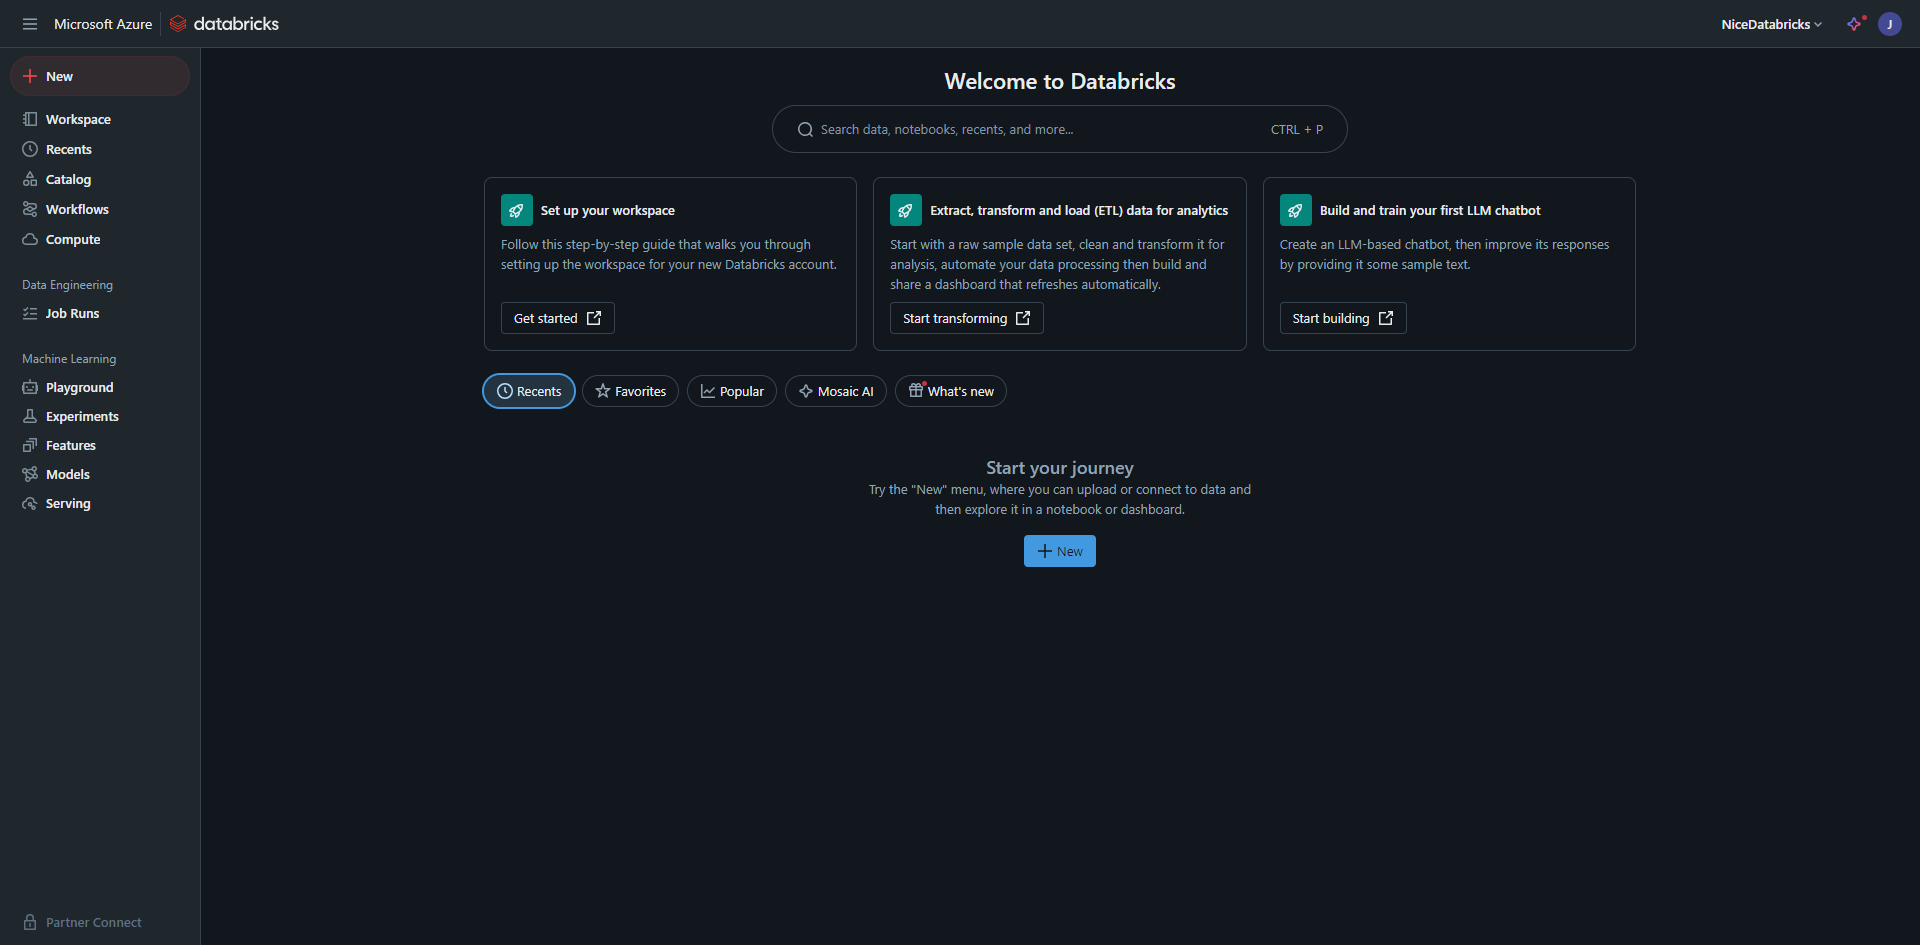The height and width of the screenshot is (945, 1920).
Task: Click the CTRL + P shortcut hint
Action: [1297, 129]
